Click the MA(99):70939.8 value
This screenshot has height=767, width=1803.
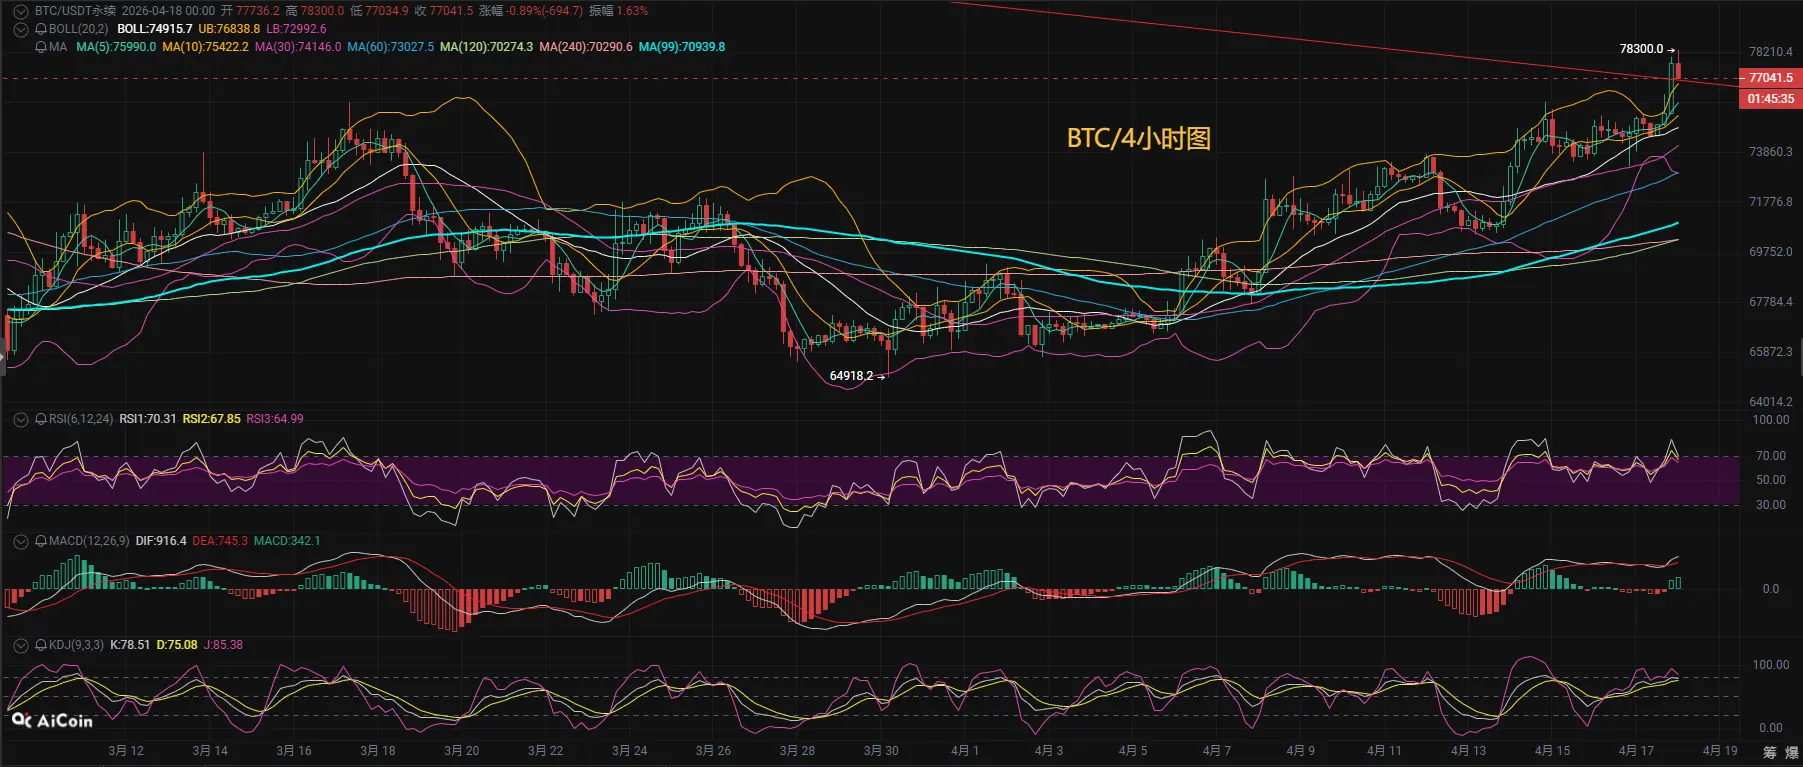pos(682,47)
